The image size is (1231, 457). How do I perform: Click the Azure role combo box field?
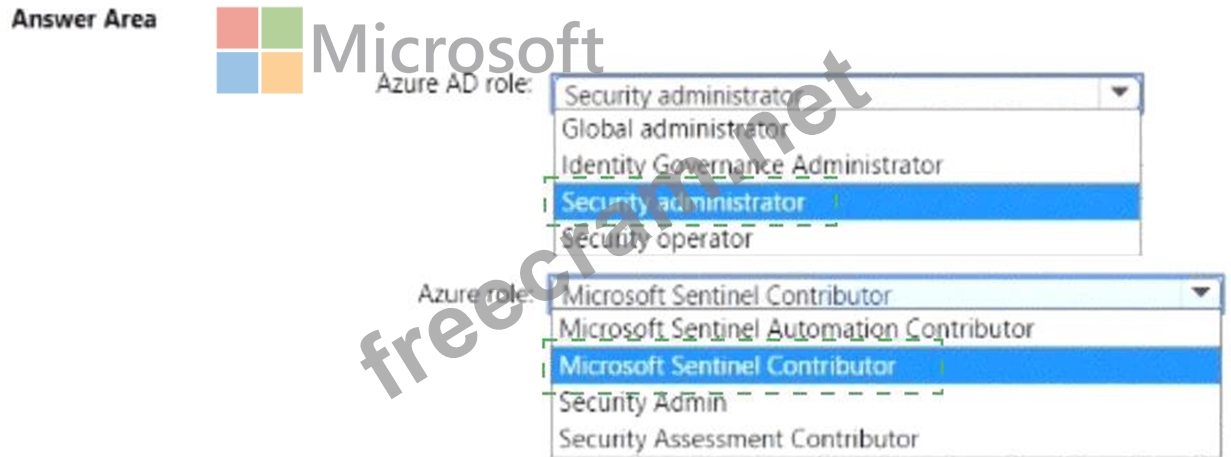860,295
